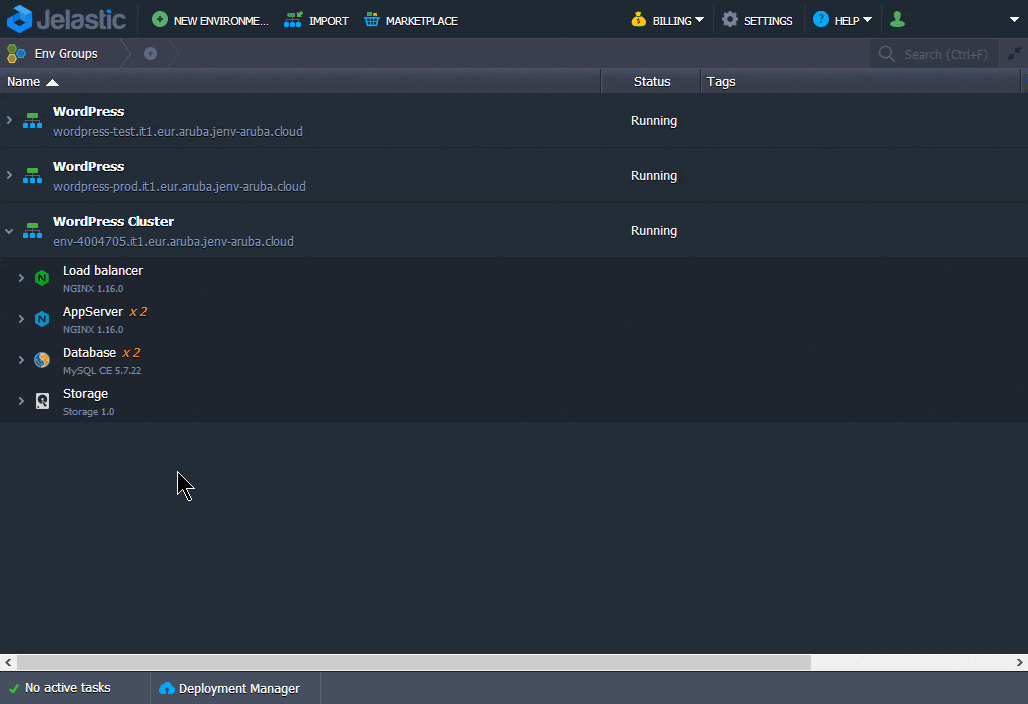Add a new env group with plus icon
Image resolution: width=1028 pixels, height=704 pixels.
(x=150, y=54)
